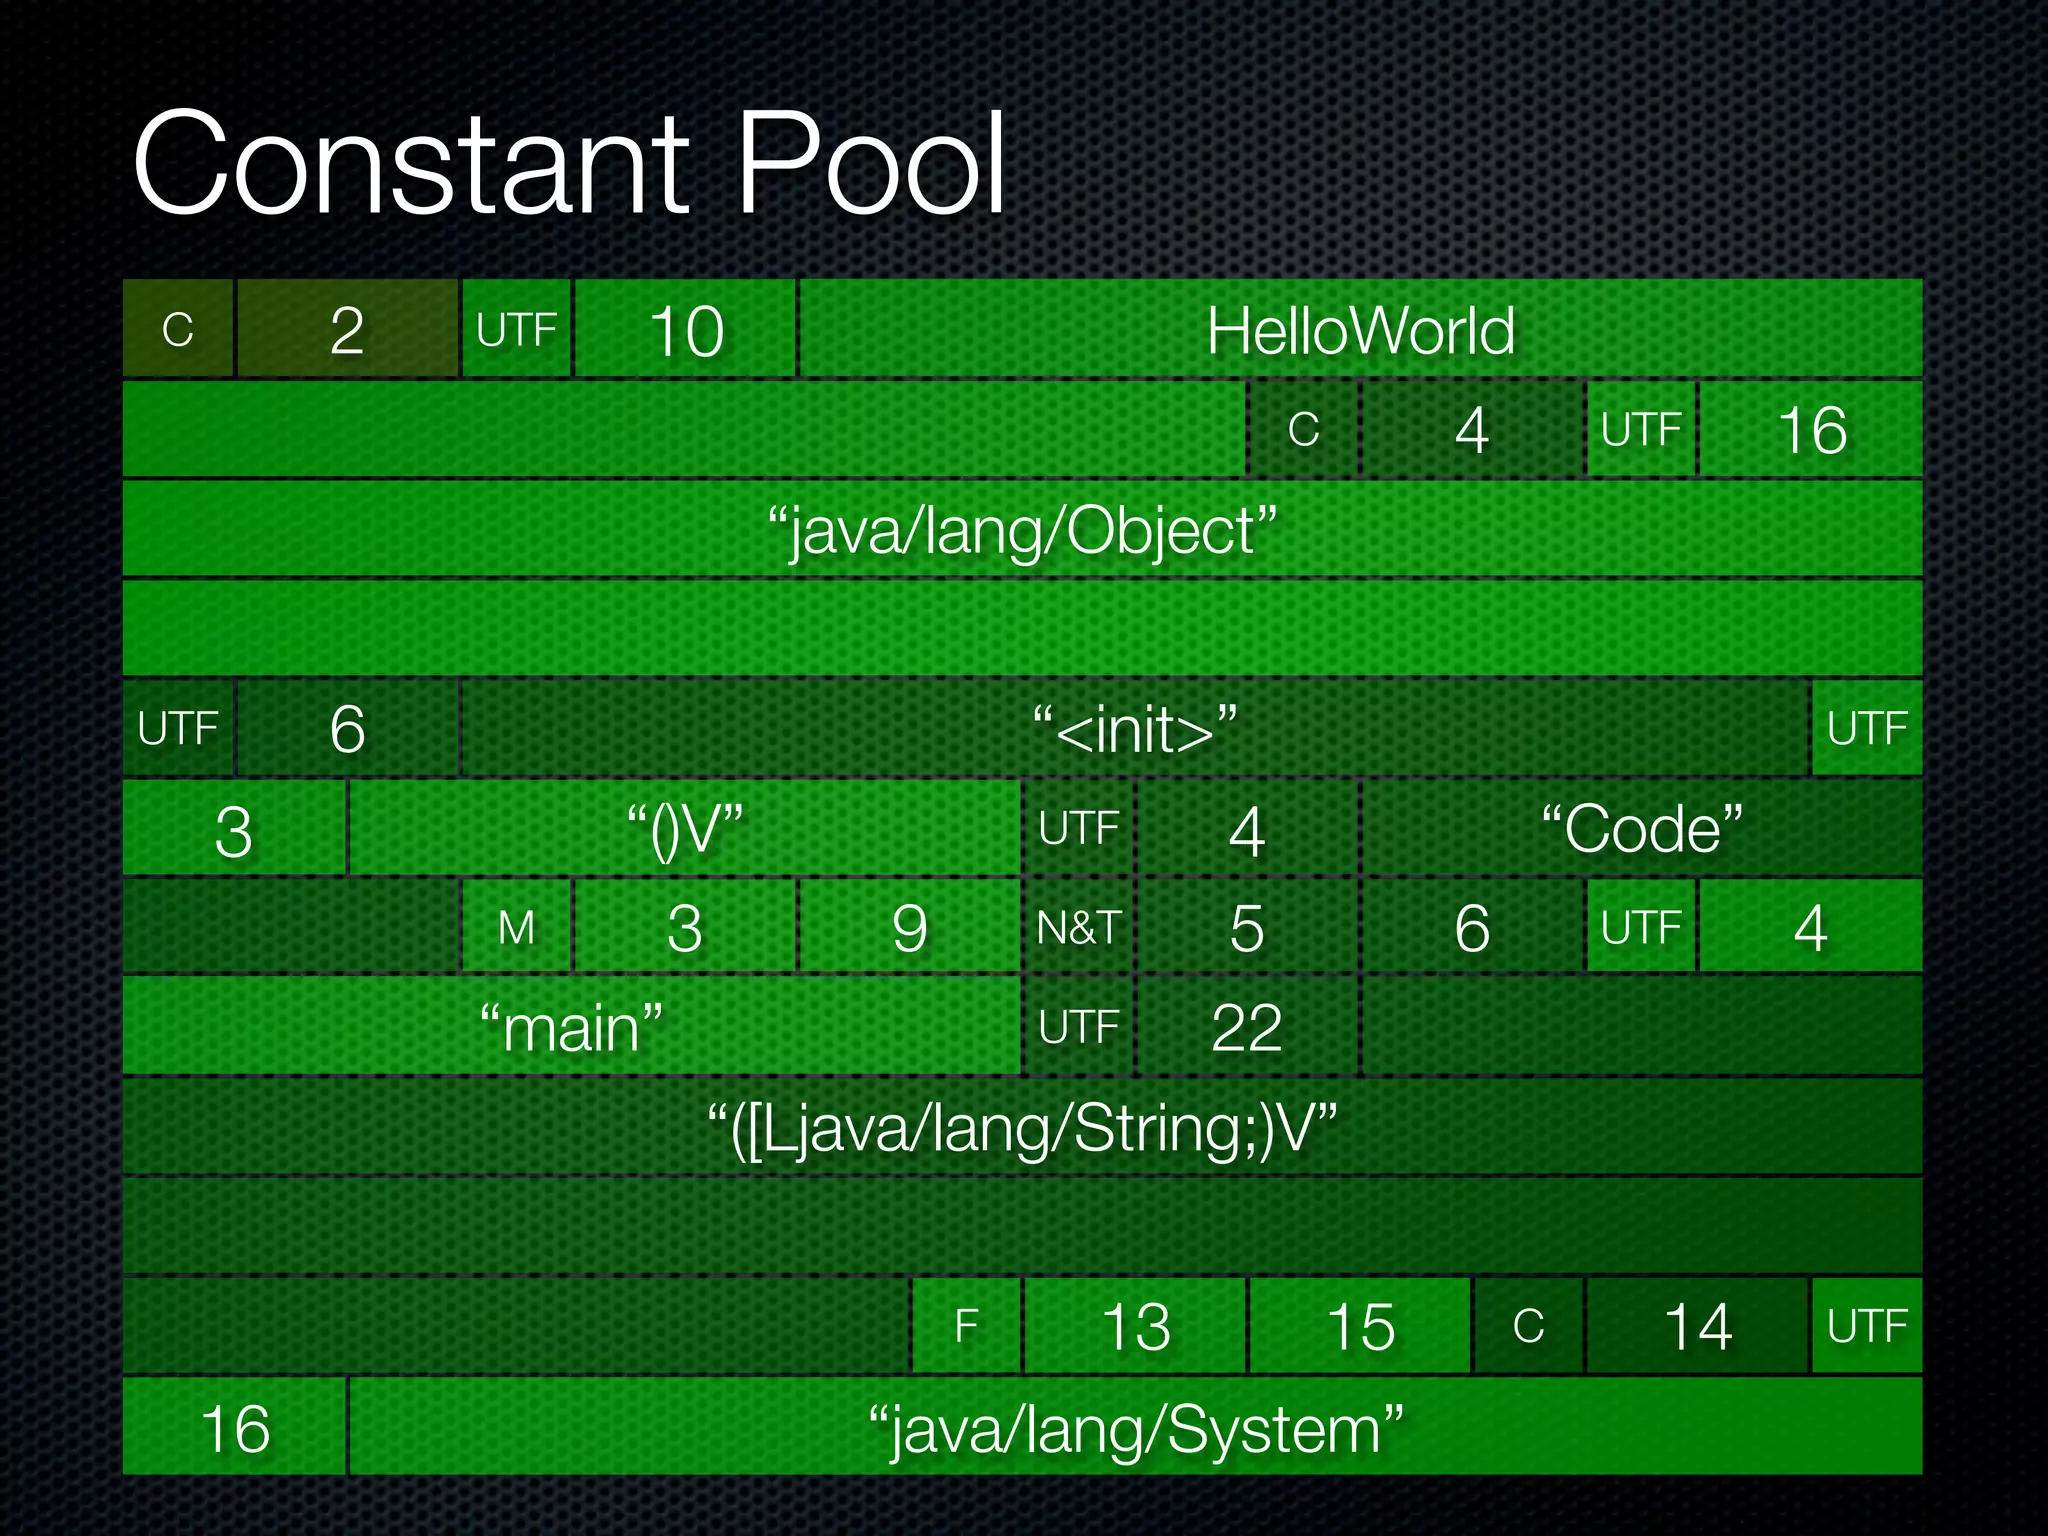Click the cell containing the number 2
Screen dimensions: 2048x1536
(x=347, y=329)
